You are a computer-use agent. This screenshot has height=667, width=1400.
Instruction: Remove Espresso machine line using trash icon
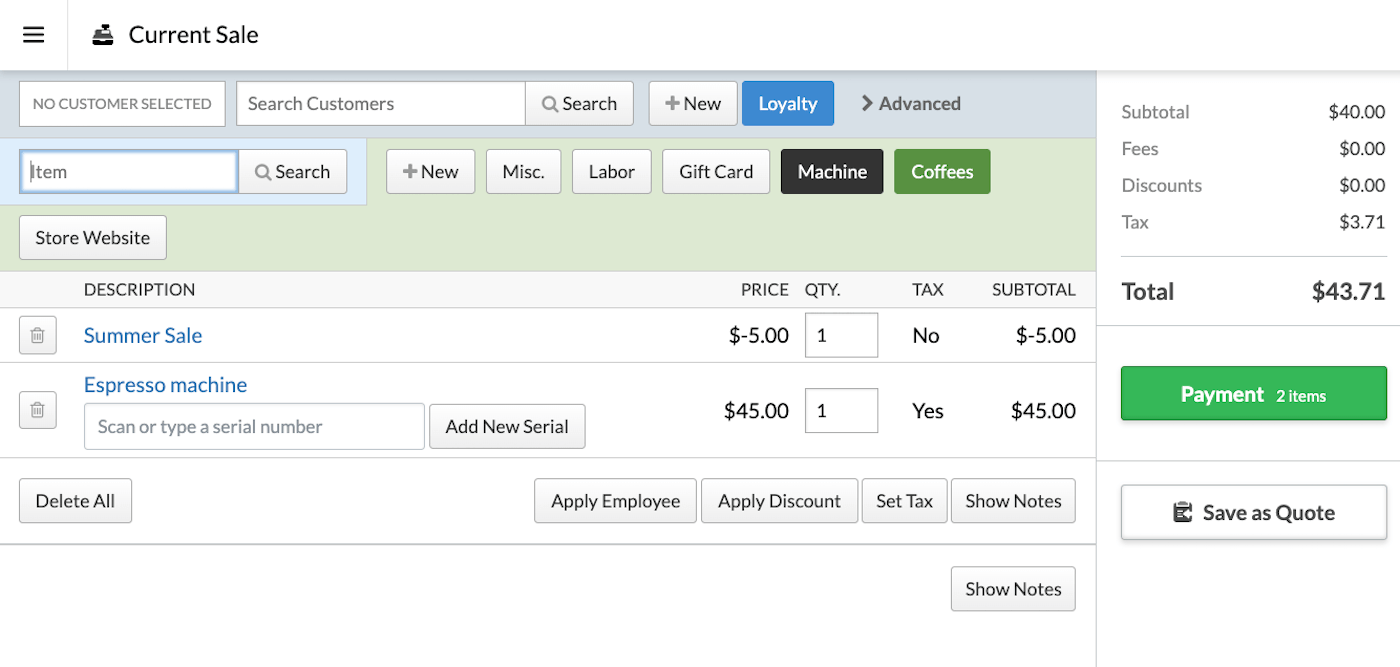click(x=37, y=410)
